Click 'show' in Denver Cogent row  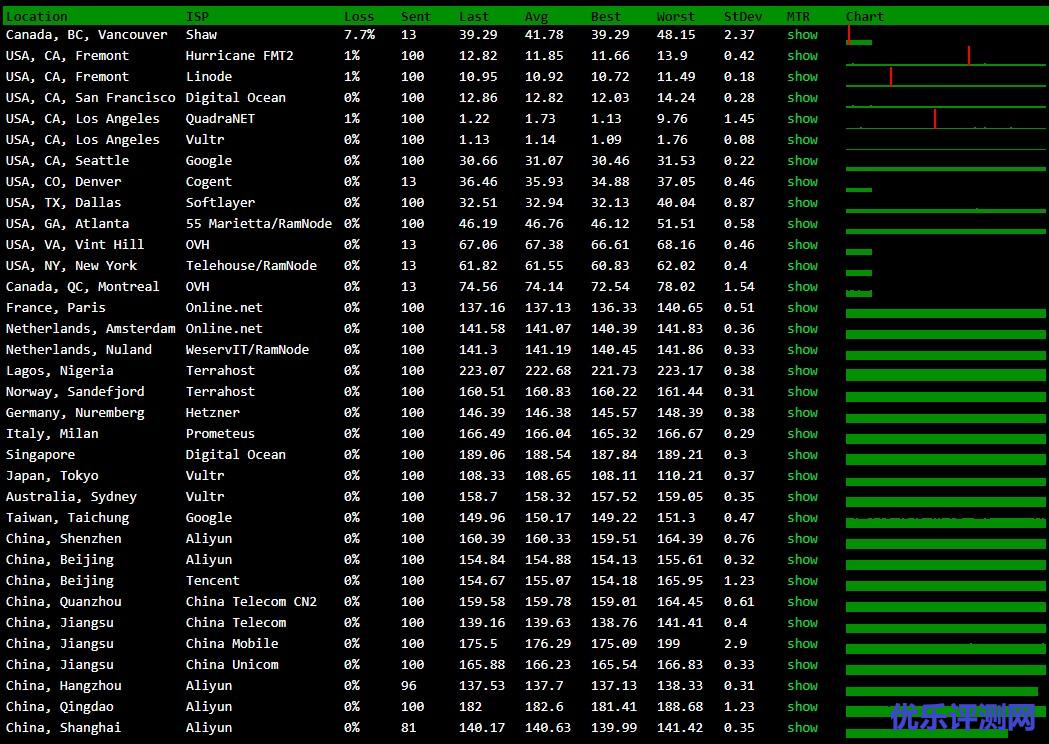(802, 181)
